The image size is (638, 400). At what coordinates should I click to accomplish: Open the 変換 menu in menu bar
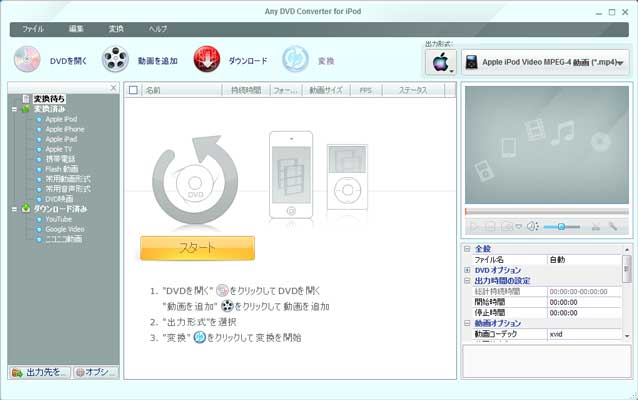point(116,29)
